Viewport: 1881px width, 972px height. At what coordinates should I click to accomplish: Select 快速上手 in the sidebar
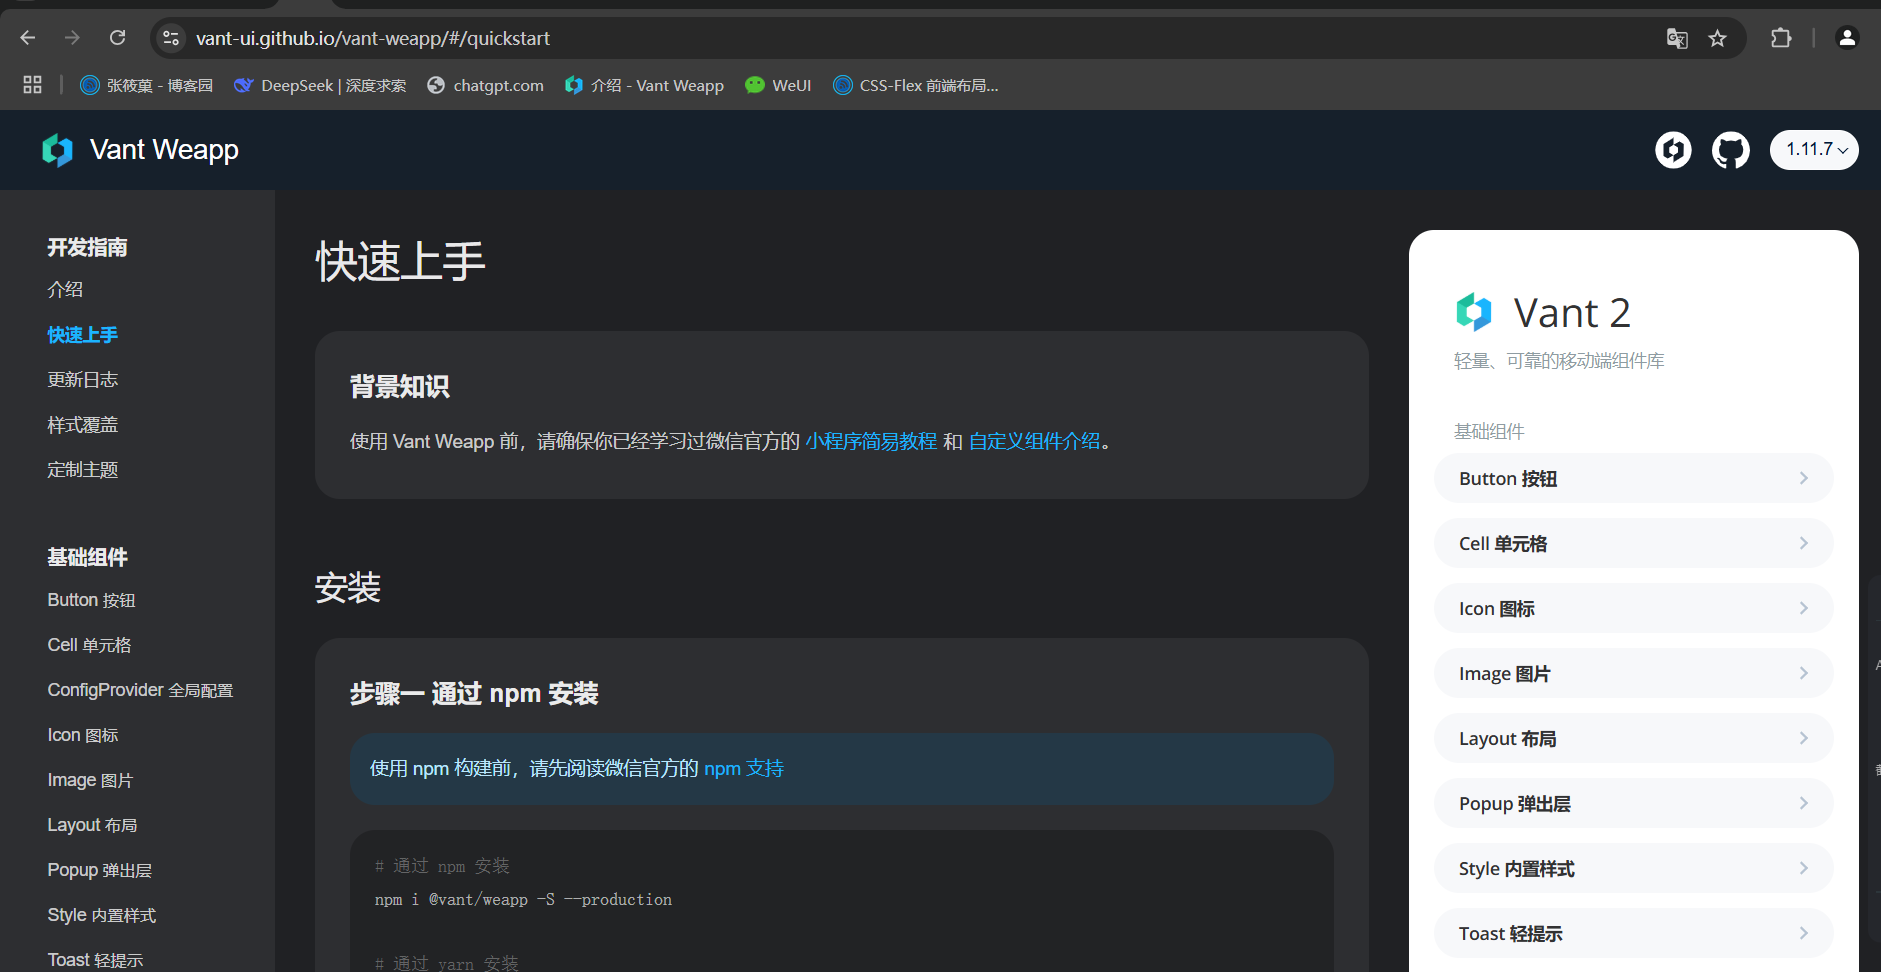pos(83,335)
